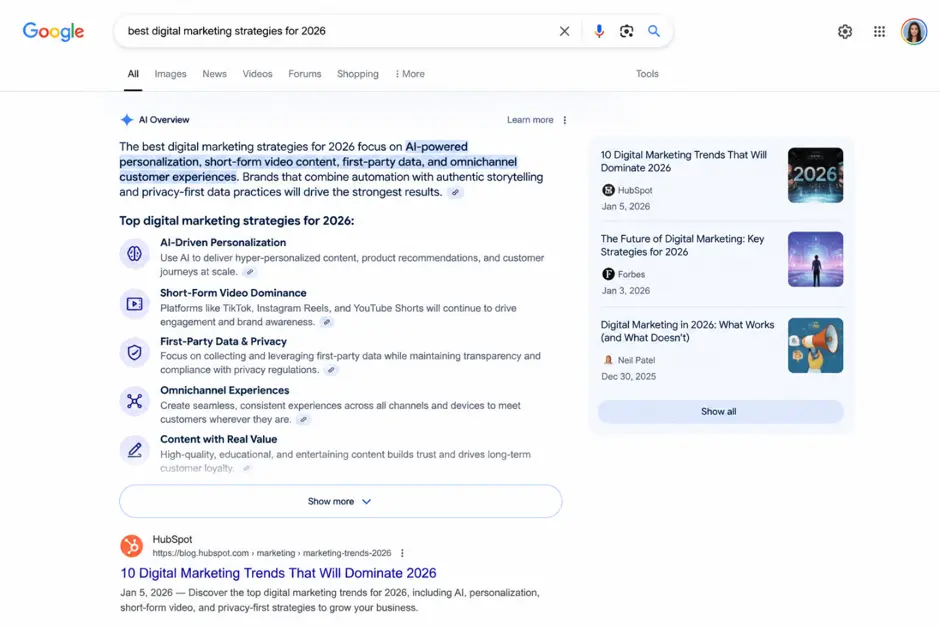Open the 'Digital Marketing in 2026: What Works' card

click(x=687, y=331)
